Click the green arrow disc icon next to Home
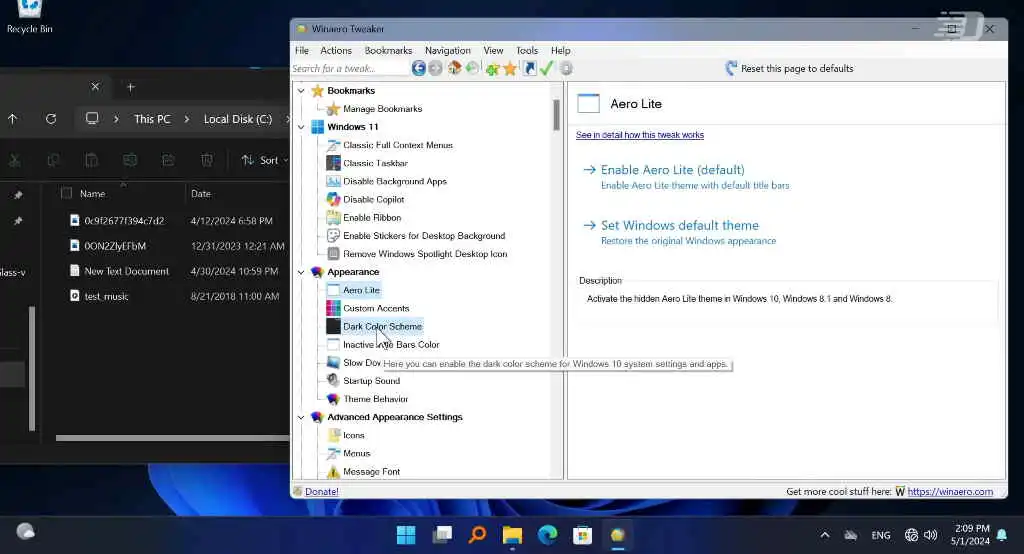 pos(472,68)
